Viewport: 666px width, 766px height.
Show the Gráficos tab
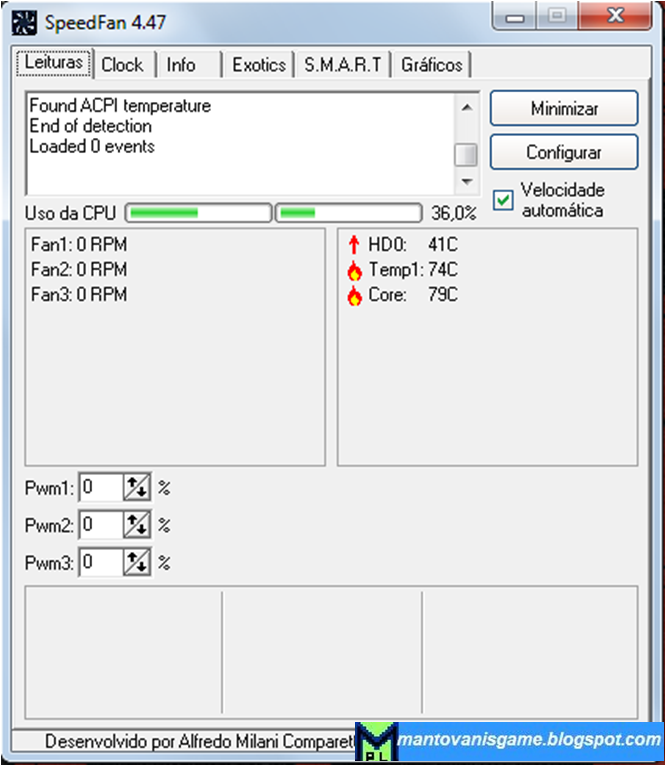(x=431, y=65)
